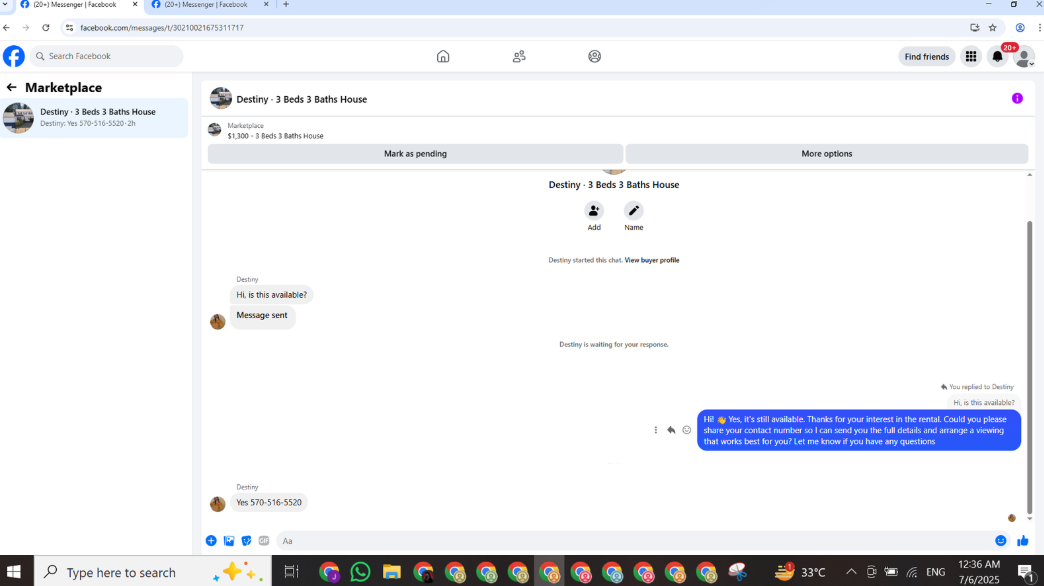
Task: Click the taskbar 'Type here to search' box
Action: coord(153,571)
